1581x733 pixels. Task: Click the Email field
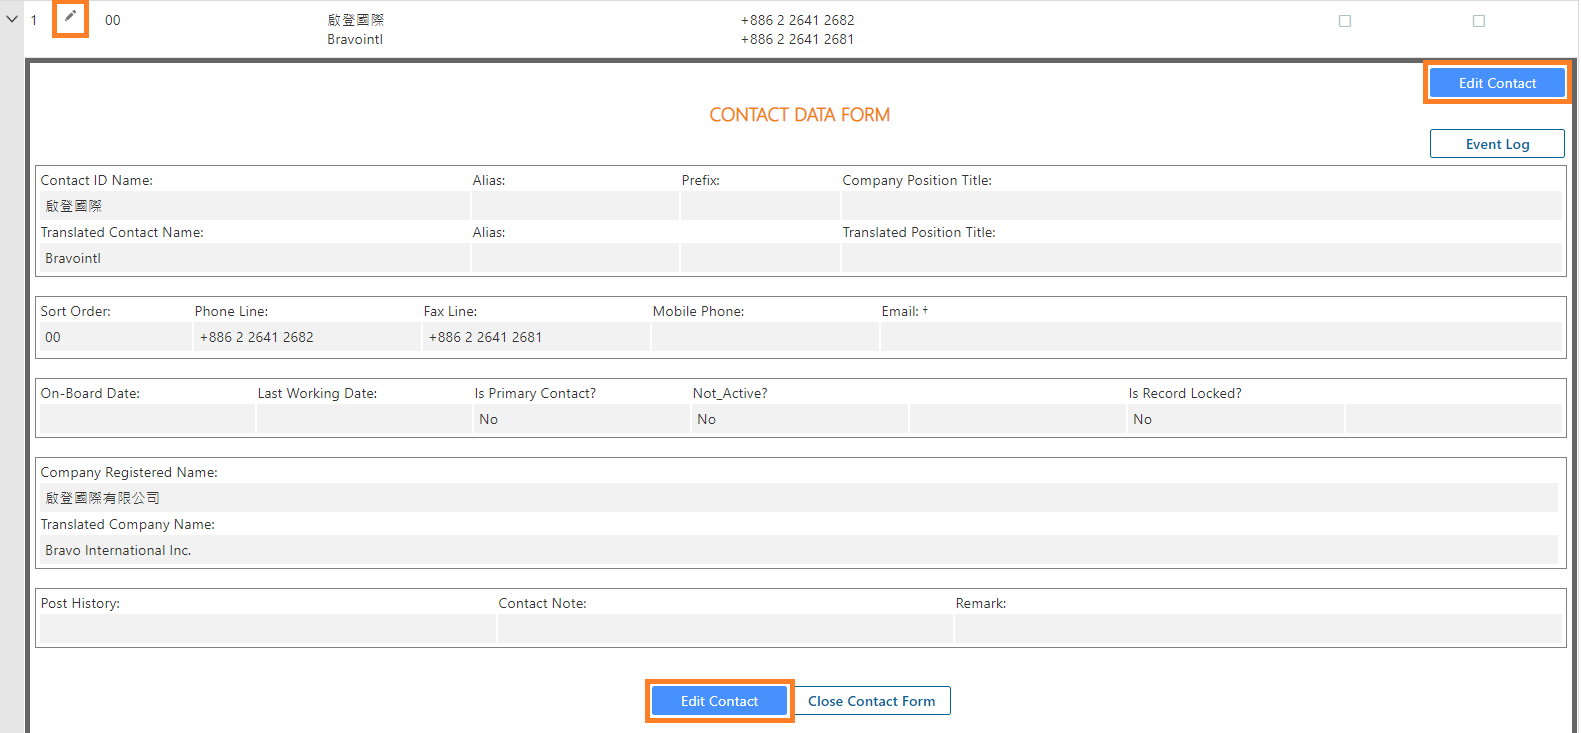click(1220, 337)
